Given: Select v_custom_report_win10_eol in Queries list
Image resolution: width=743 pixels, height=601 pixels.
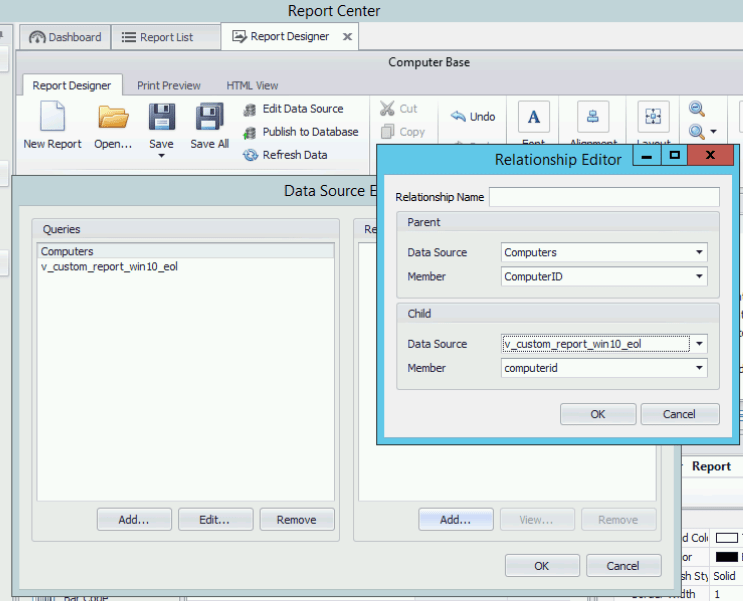Looking at the screenshot, I should coord(109,267).
